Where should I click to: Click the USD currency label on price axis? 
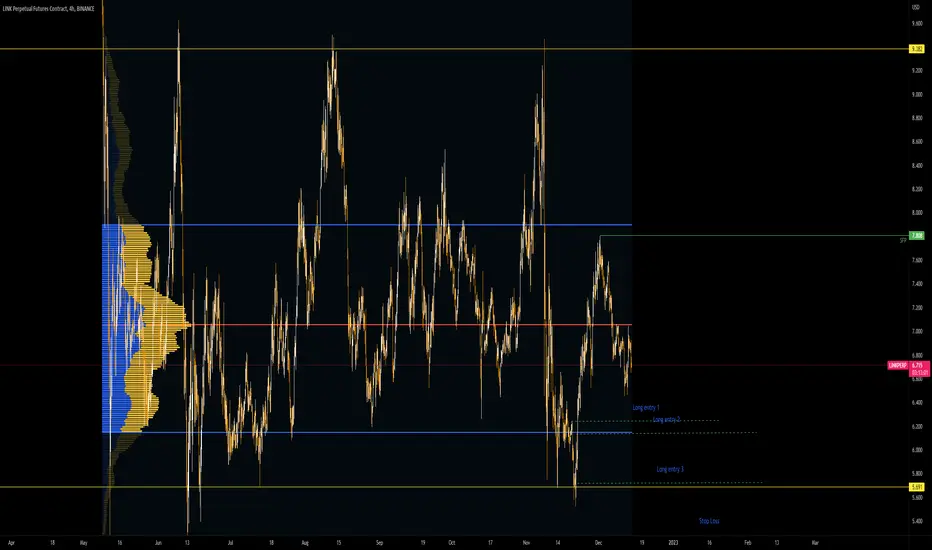(915, 7)
